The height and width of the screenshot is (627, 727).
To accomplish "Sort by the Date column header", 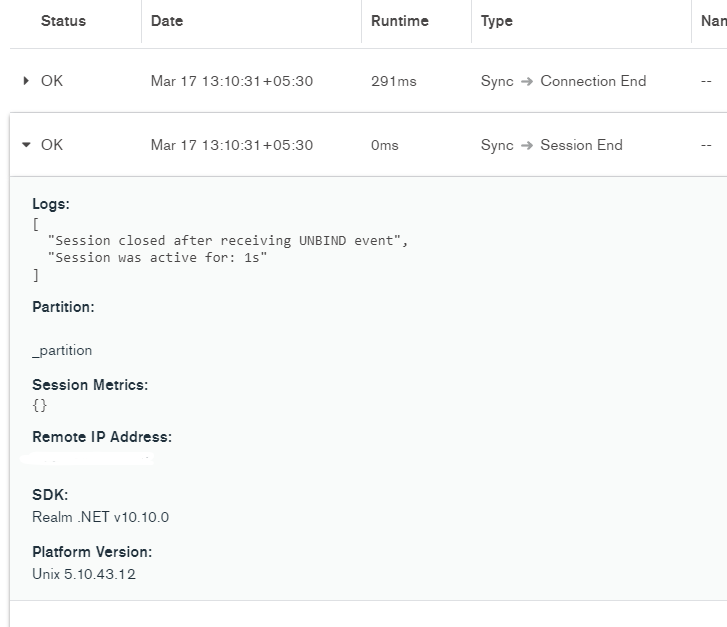I will coord(167,21).
